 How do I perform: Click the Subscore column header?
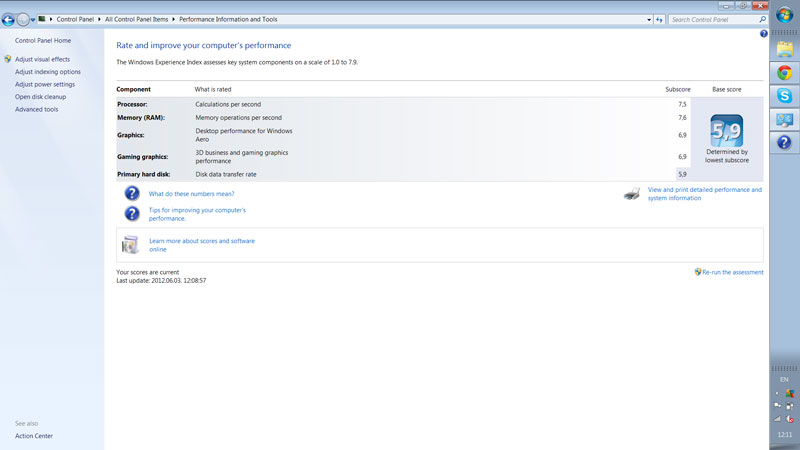pos(678,89)
